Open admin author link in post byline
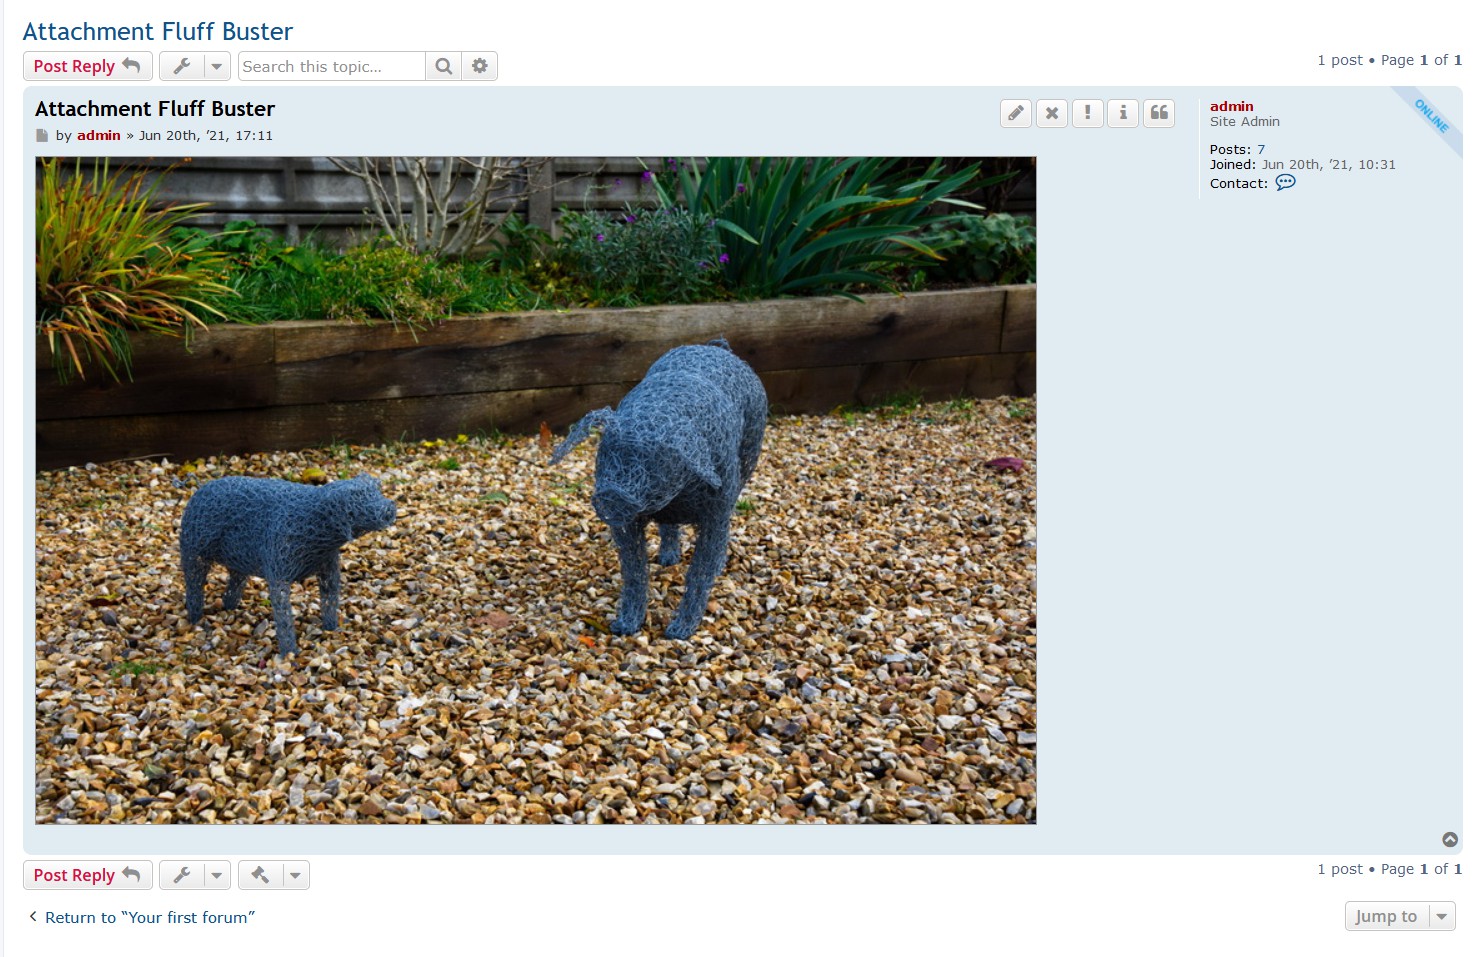This screenshot has width=1479, height=957. (x=99, y=135)
